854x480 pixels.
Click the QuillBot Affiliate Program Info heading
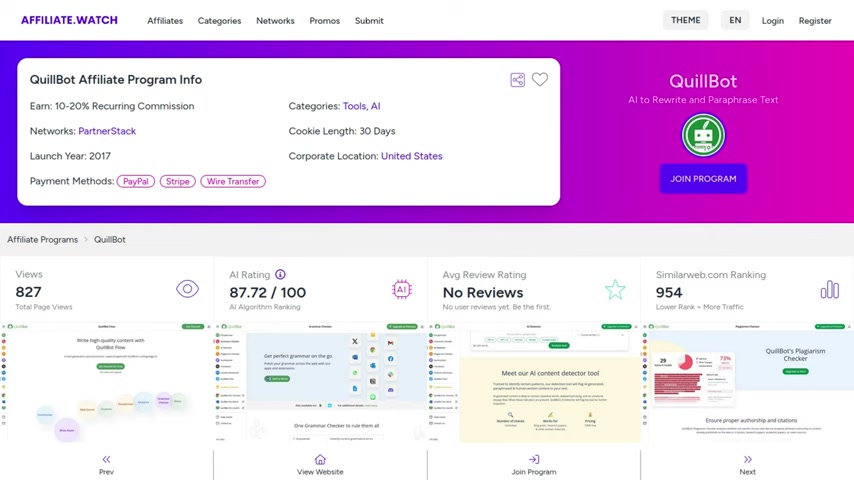pyautogui.click(x=115, y=80)
